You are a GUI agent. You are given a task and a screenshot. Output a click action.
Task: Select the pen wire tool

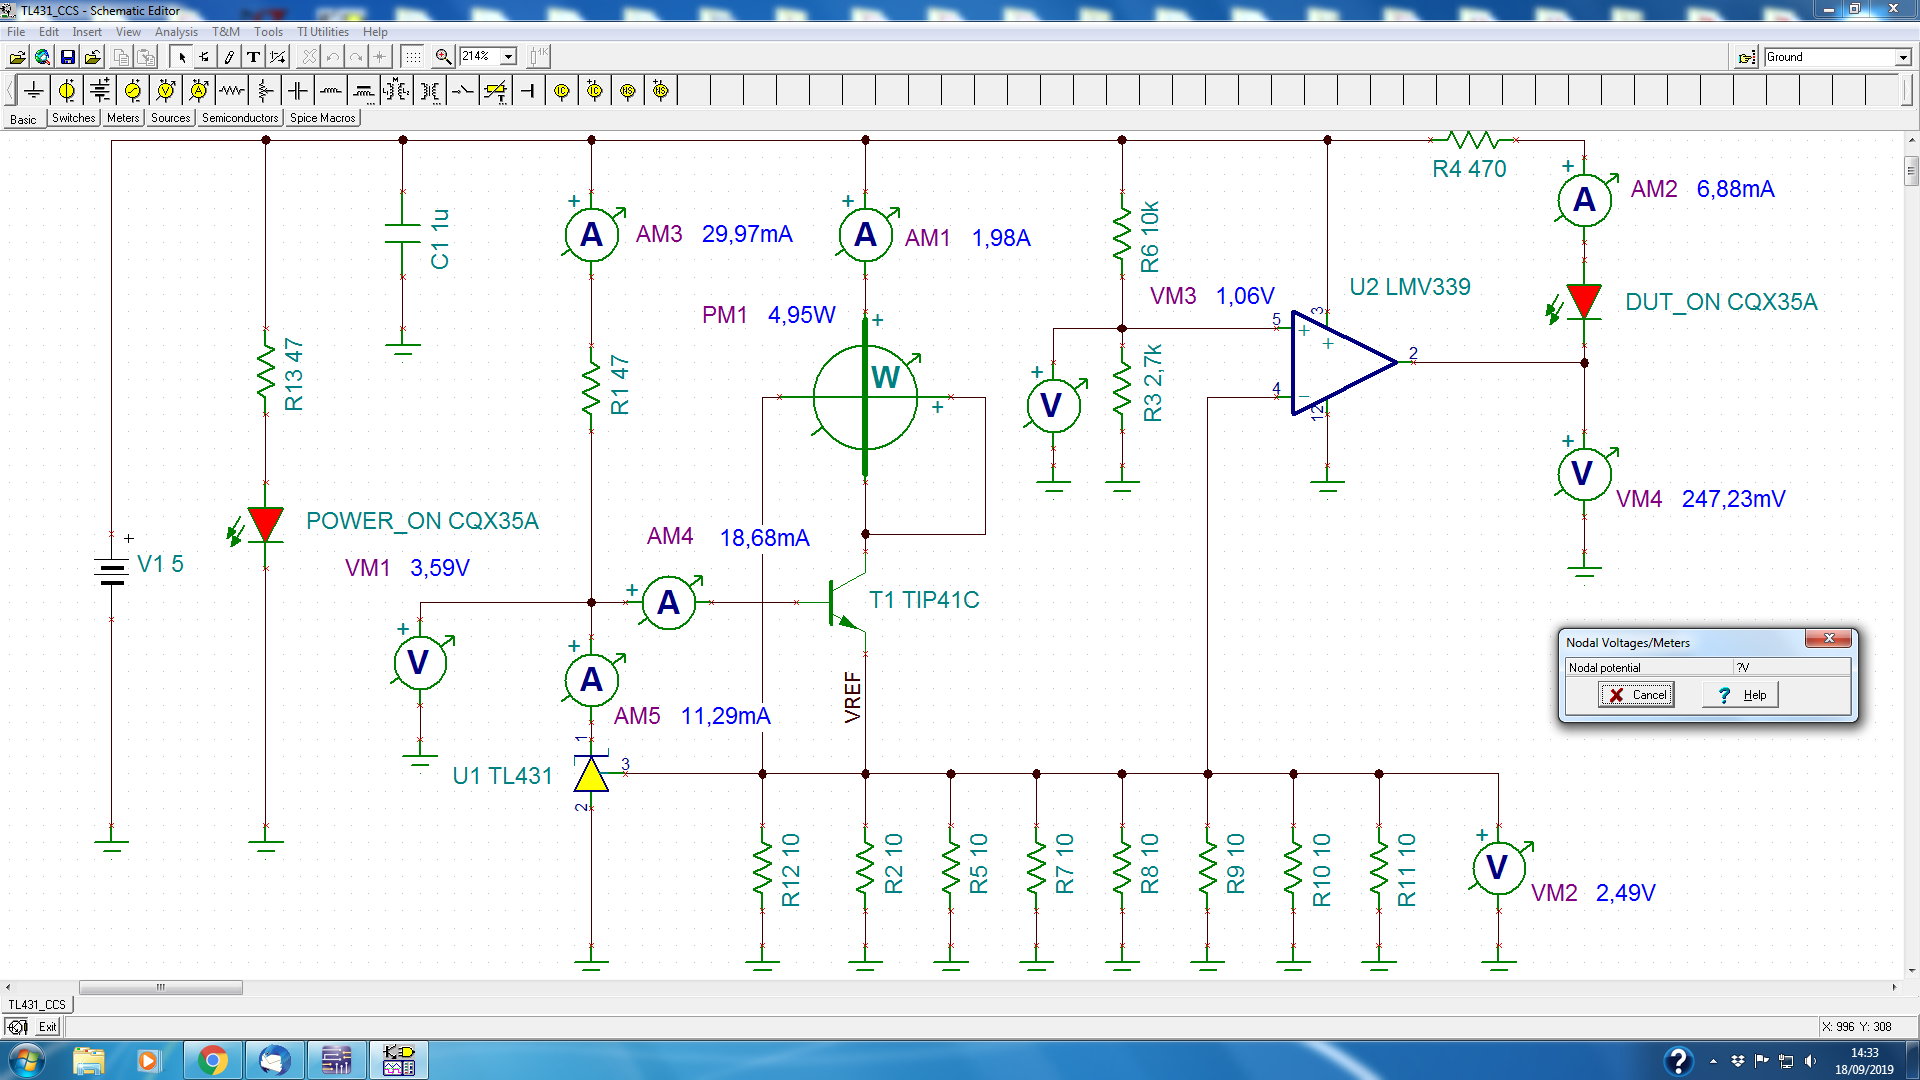coord(229,57)
